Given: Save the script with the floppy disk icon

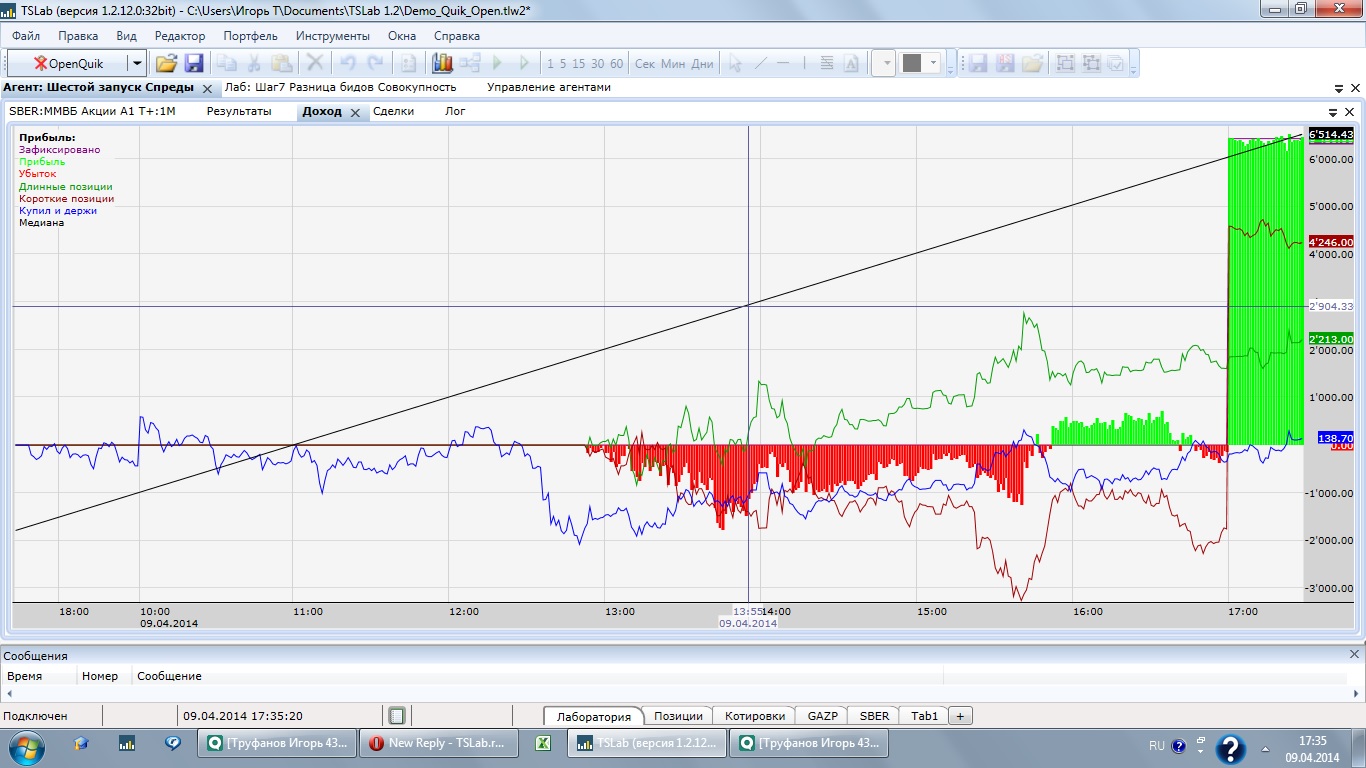Looking at the screenshot, I should pyautogui.click(x=194, y=63).
